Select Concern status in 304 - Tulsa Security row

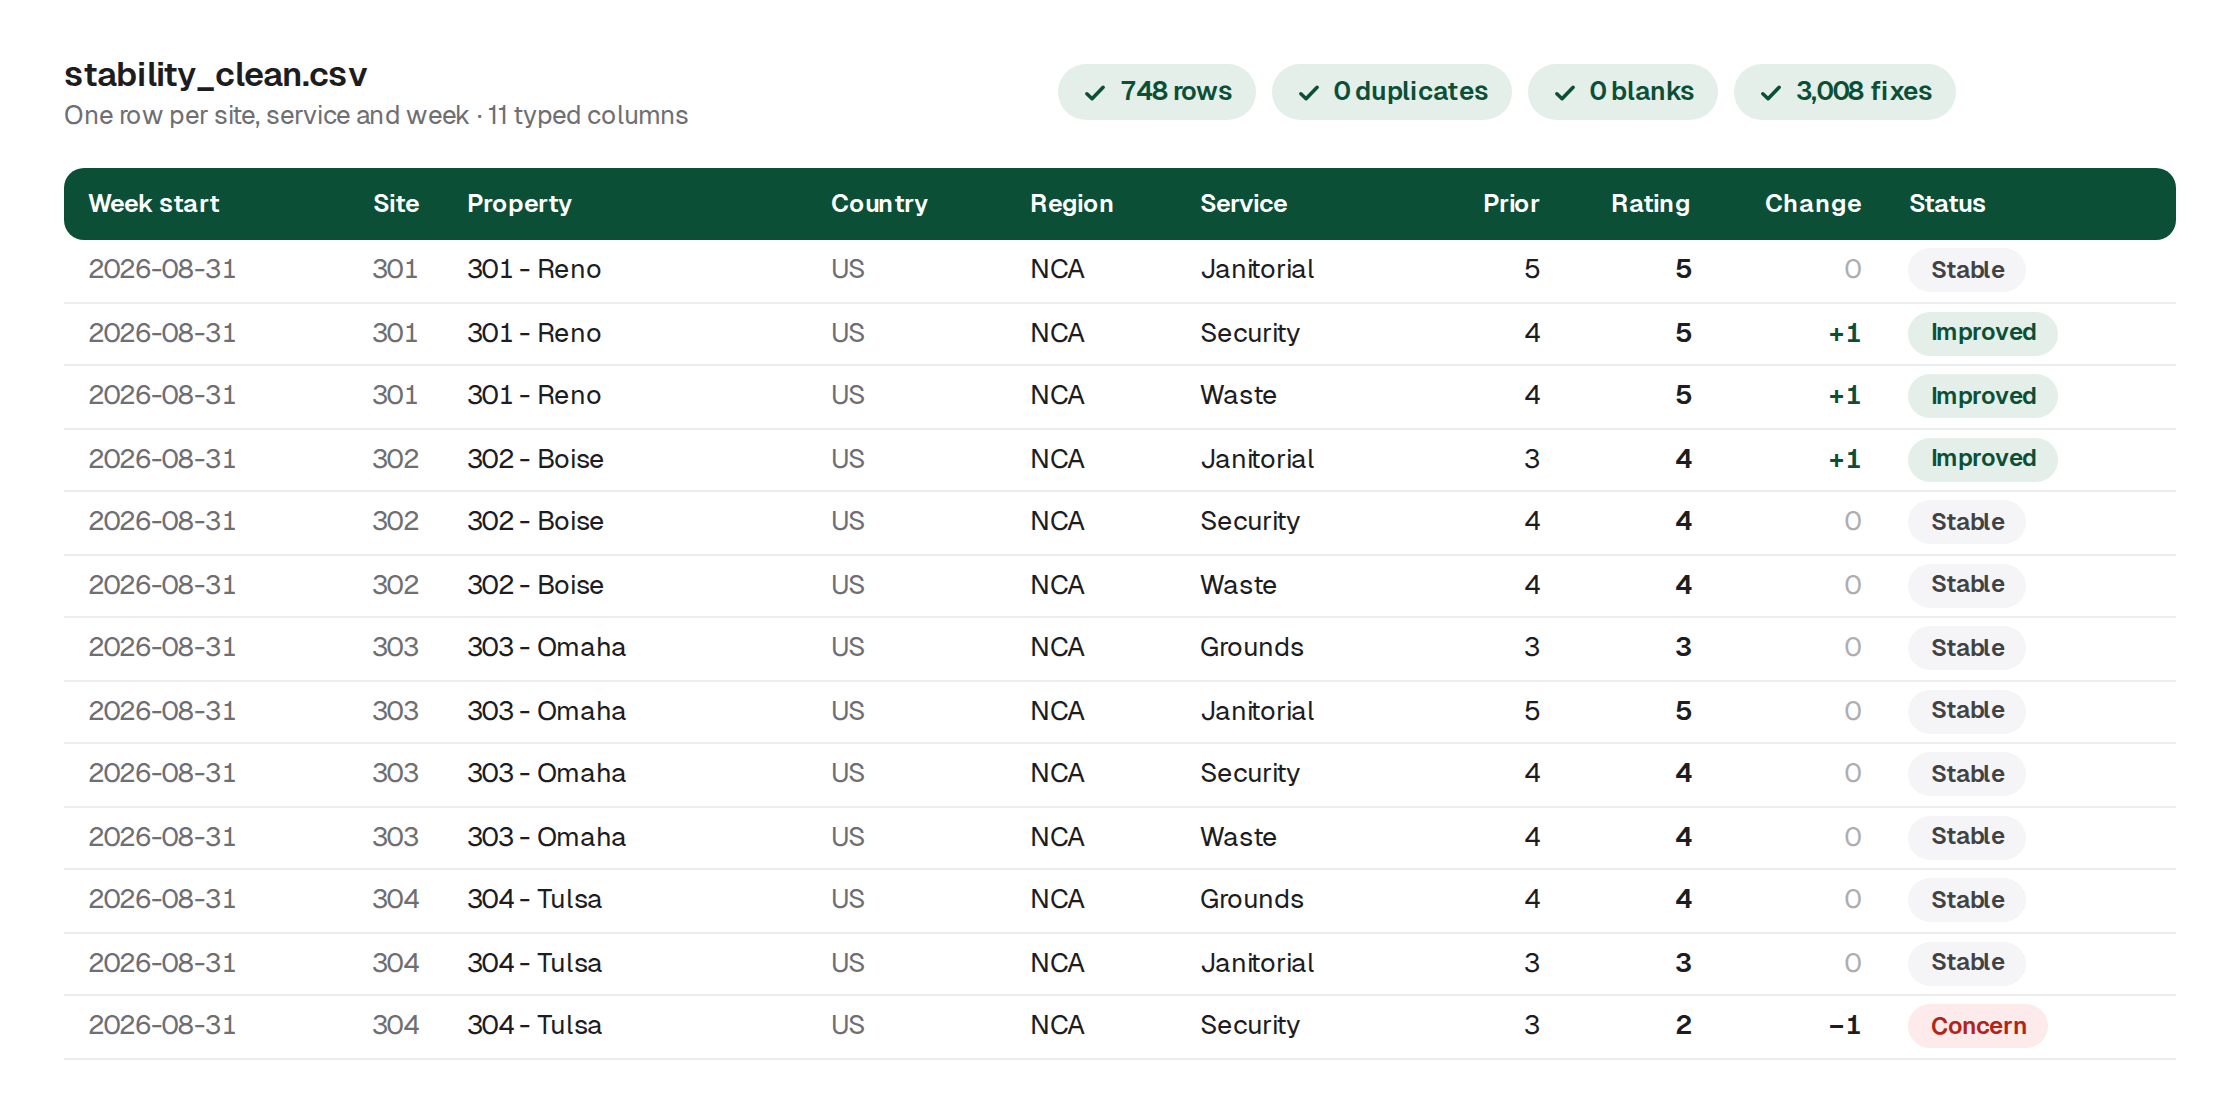tap(1978, 1026)
